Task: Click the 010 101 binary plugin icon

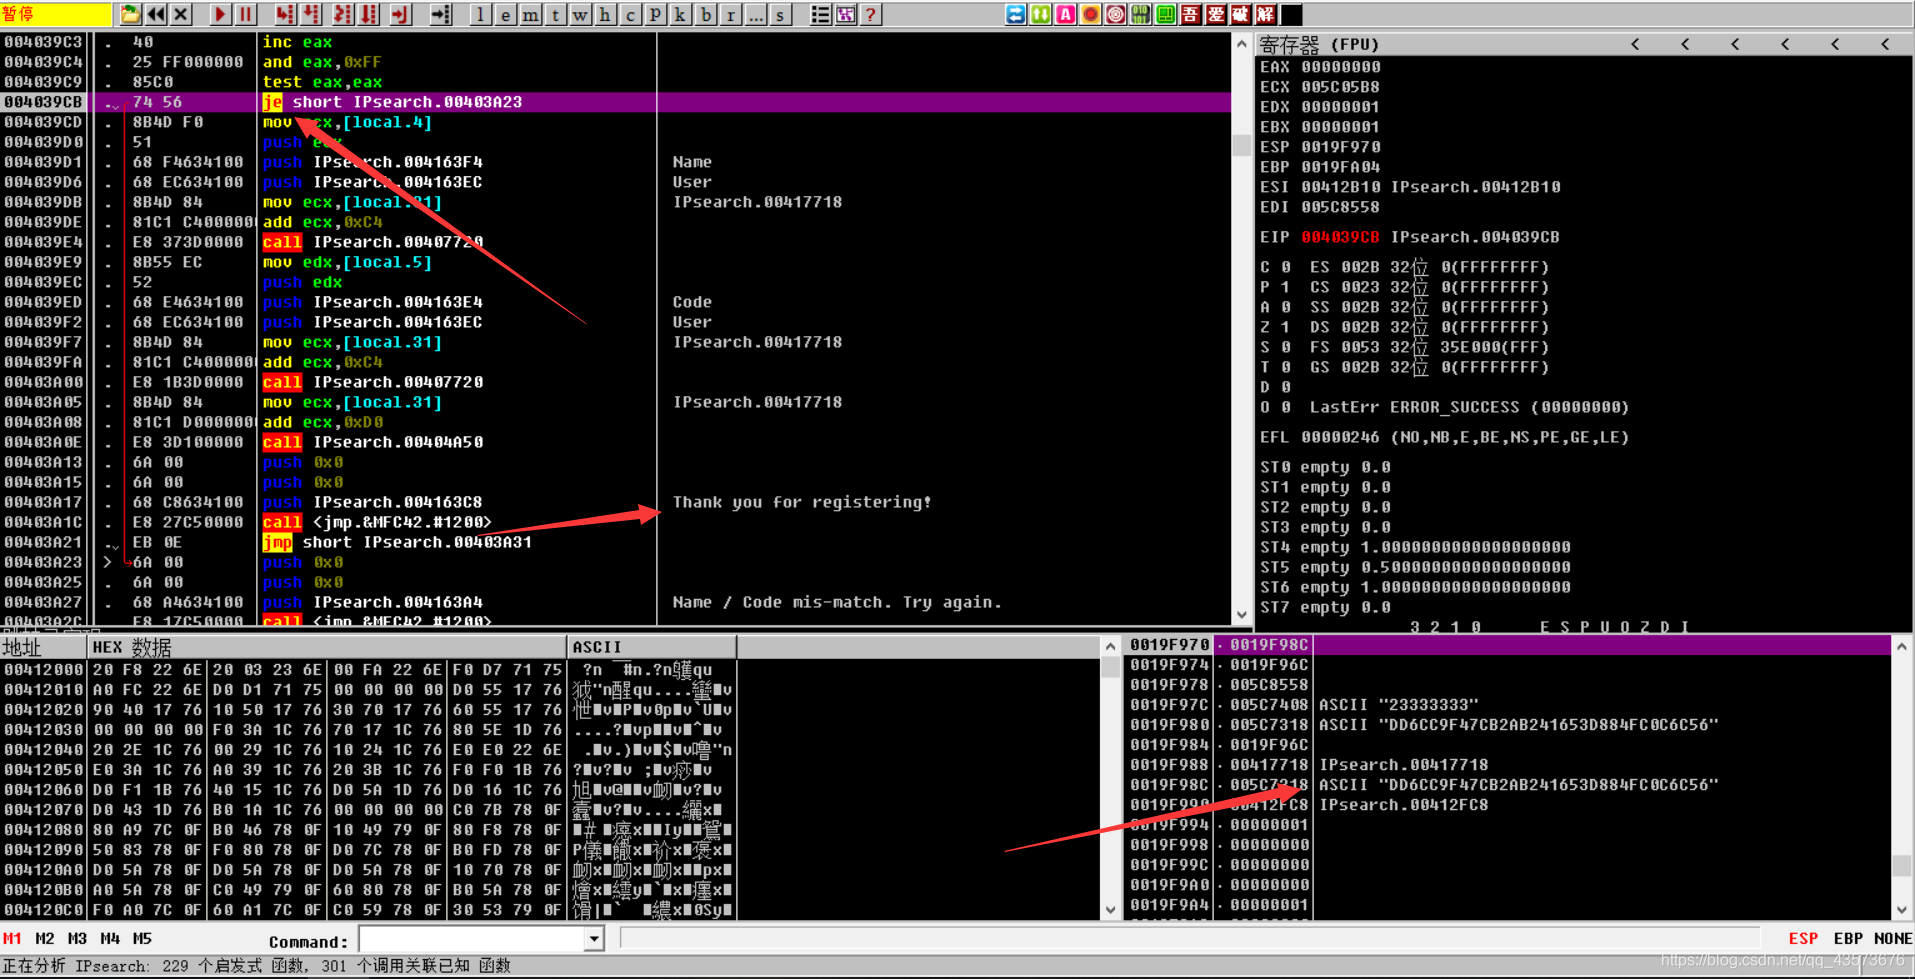Action: coord(1141,14)
